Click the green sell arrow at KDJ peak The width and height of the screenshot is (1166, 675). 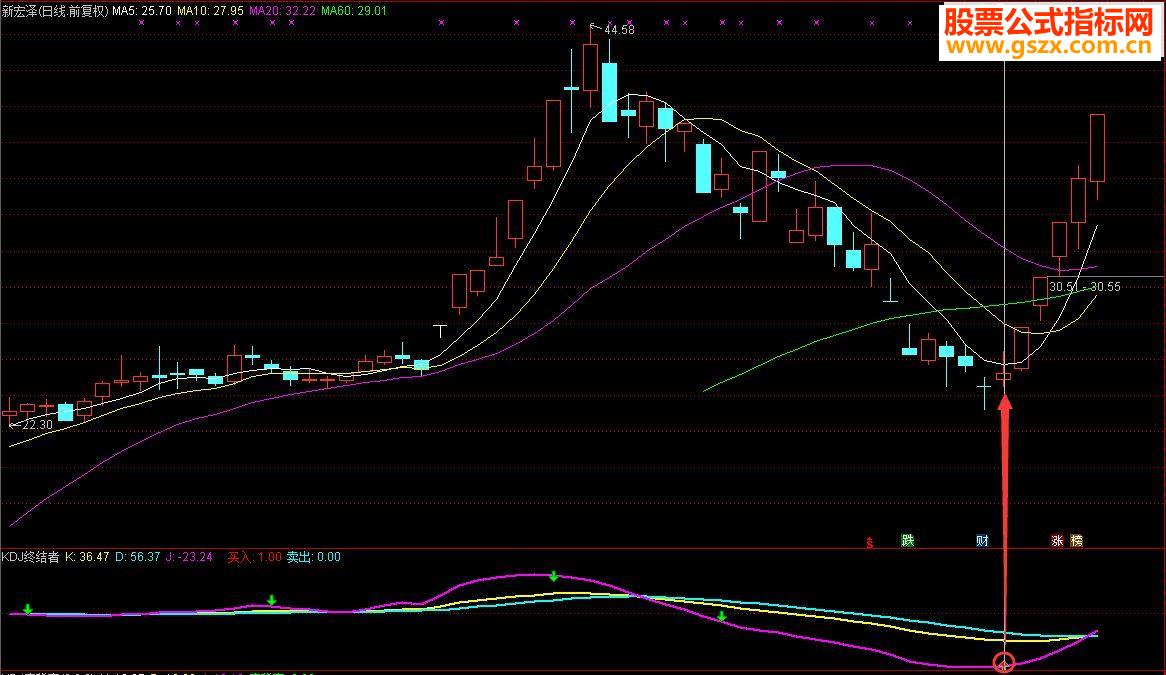coord(554,576)
